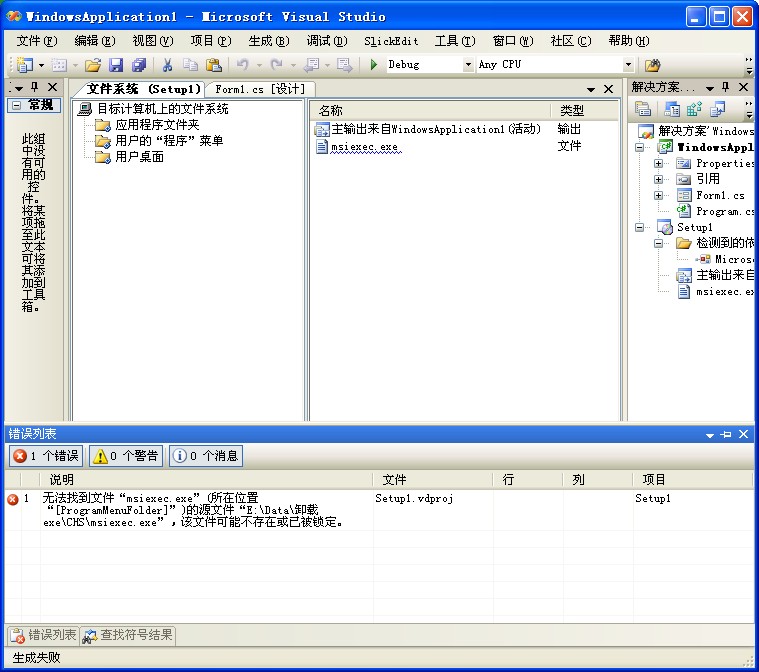Select 目标计算机上的文件系统 root node
Image resolution: width=759 pixels, height=672 pixels.
coord(163,109)
